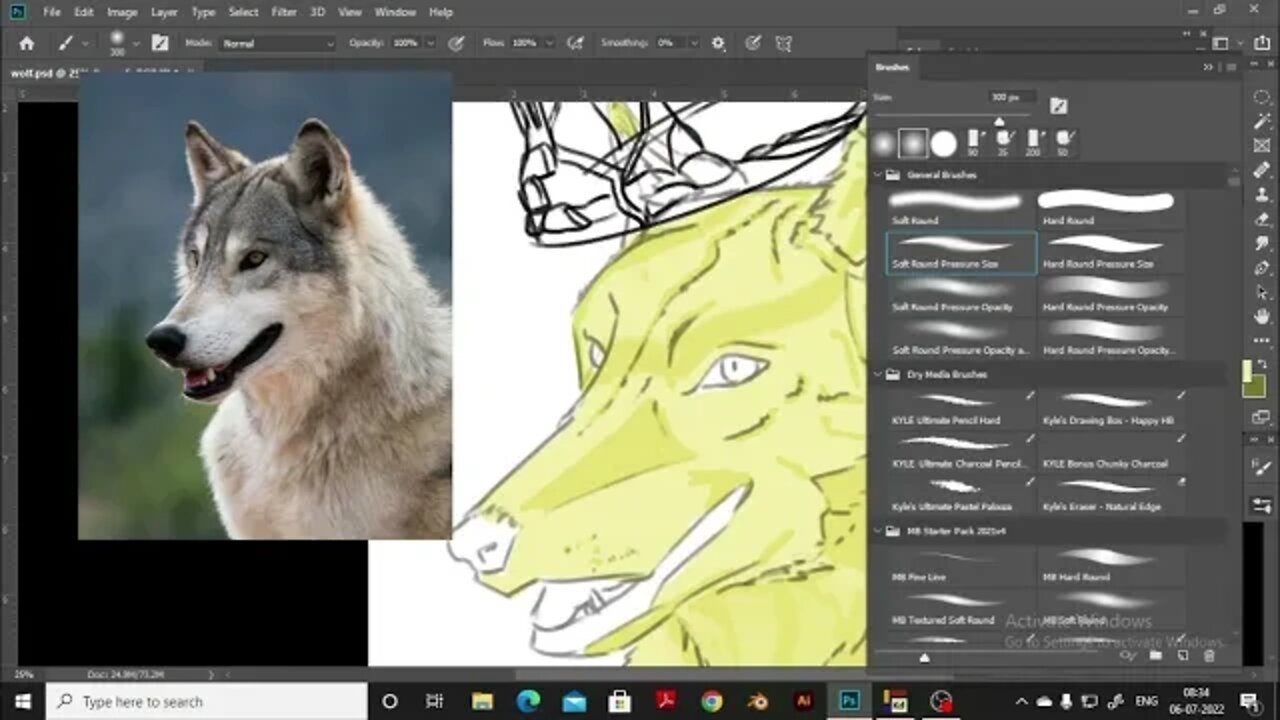Create a new brush icon
Viewport: 1280px width, 720px height.
click(x=1182, y=656)
